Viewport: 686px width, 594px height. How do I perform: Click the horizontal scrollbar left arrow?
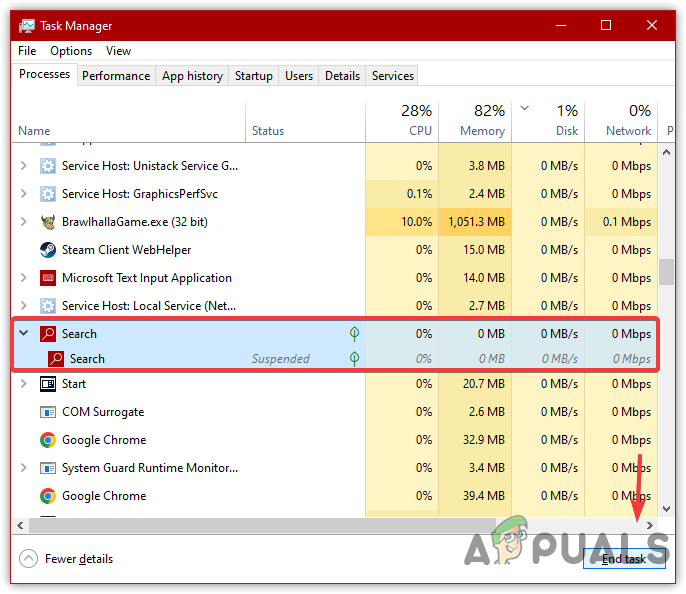[21, 525]
